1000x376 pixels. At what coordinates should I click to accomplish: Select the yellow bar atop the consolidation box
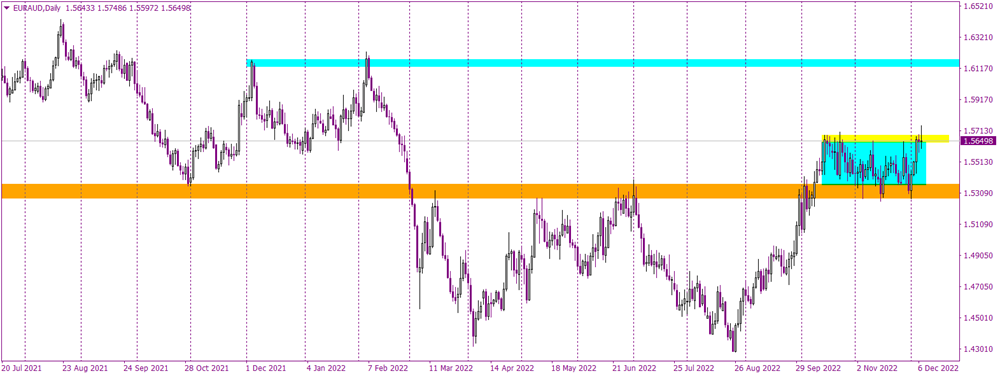coord(886,138)
